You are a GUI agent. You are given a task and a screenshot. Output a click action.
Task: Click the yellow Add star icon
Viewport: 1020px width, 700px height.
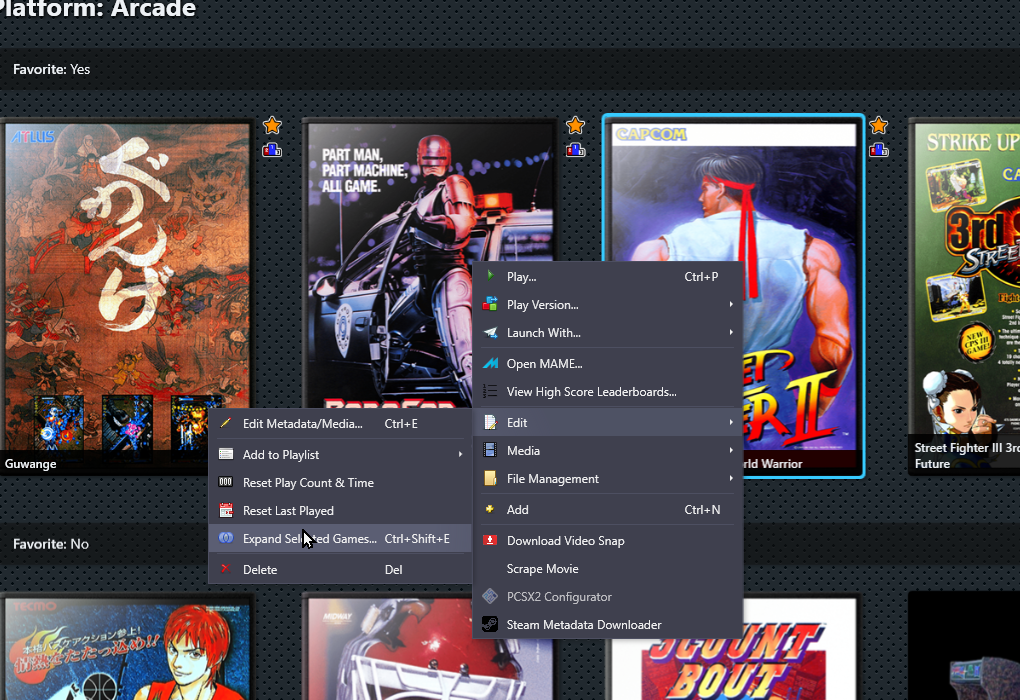pos(490,509)
